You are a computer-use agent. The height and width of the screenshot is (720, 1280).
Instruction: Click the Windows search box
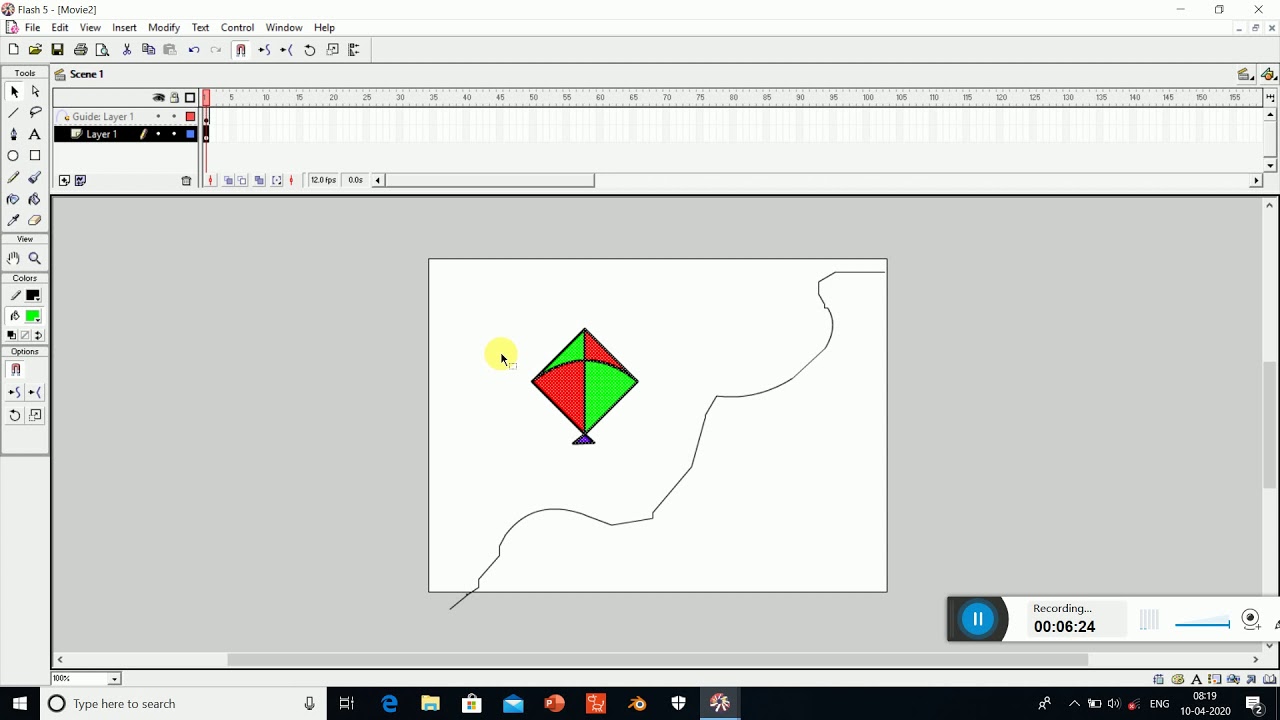(185, 704)
